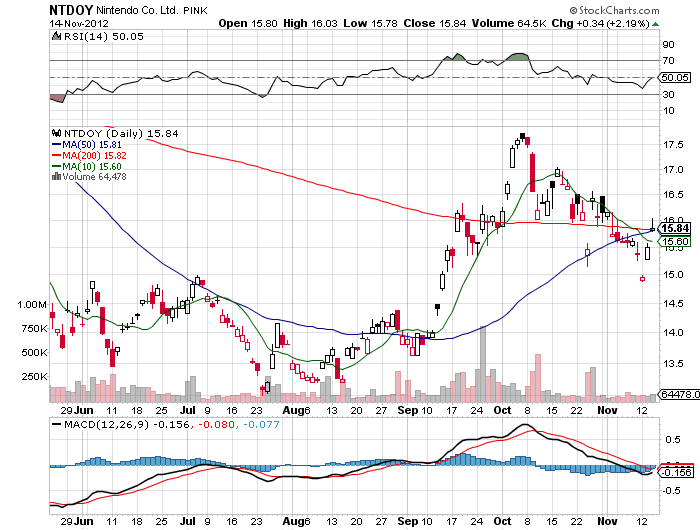Screen dimensions: 700x530
Task: Click the Chg +0.34 (+2.19%) value
Action: click(600, 23)
